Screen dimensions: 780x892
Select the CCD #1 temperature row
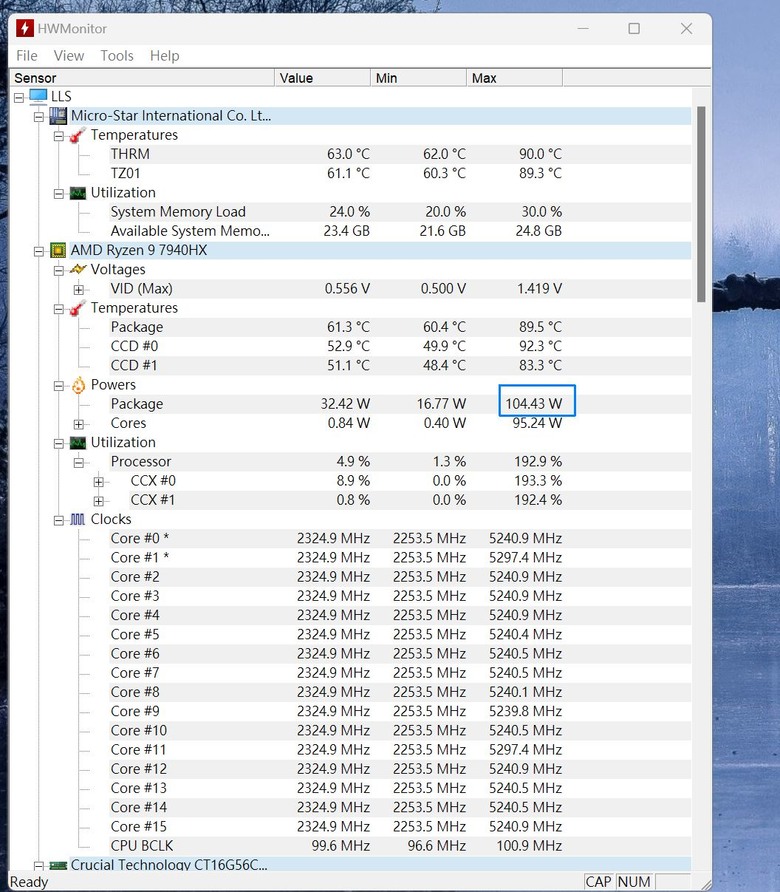(400, 366)
